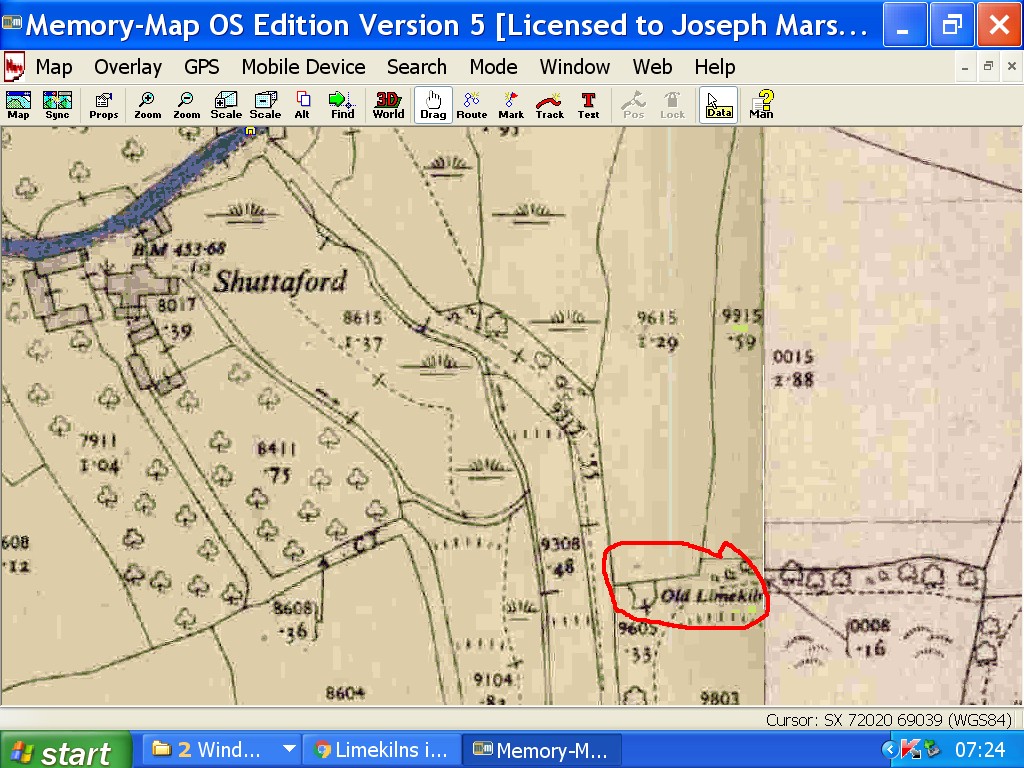The image size is (1024, 768).
Task: Toggle the Drag mode tool
Action: click(433, 105)
